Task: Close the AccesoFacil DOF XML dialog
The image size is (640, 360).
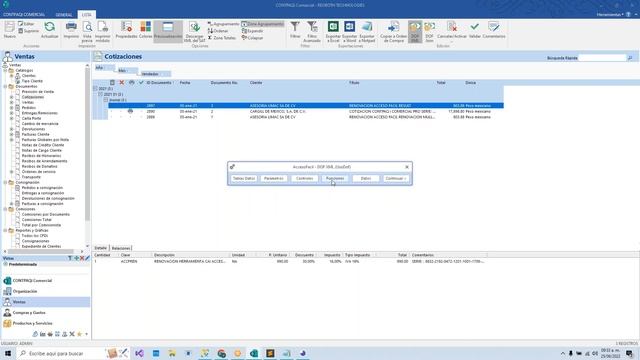Action: pos(407,167)
